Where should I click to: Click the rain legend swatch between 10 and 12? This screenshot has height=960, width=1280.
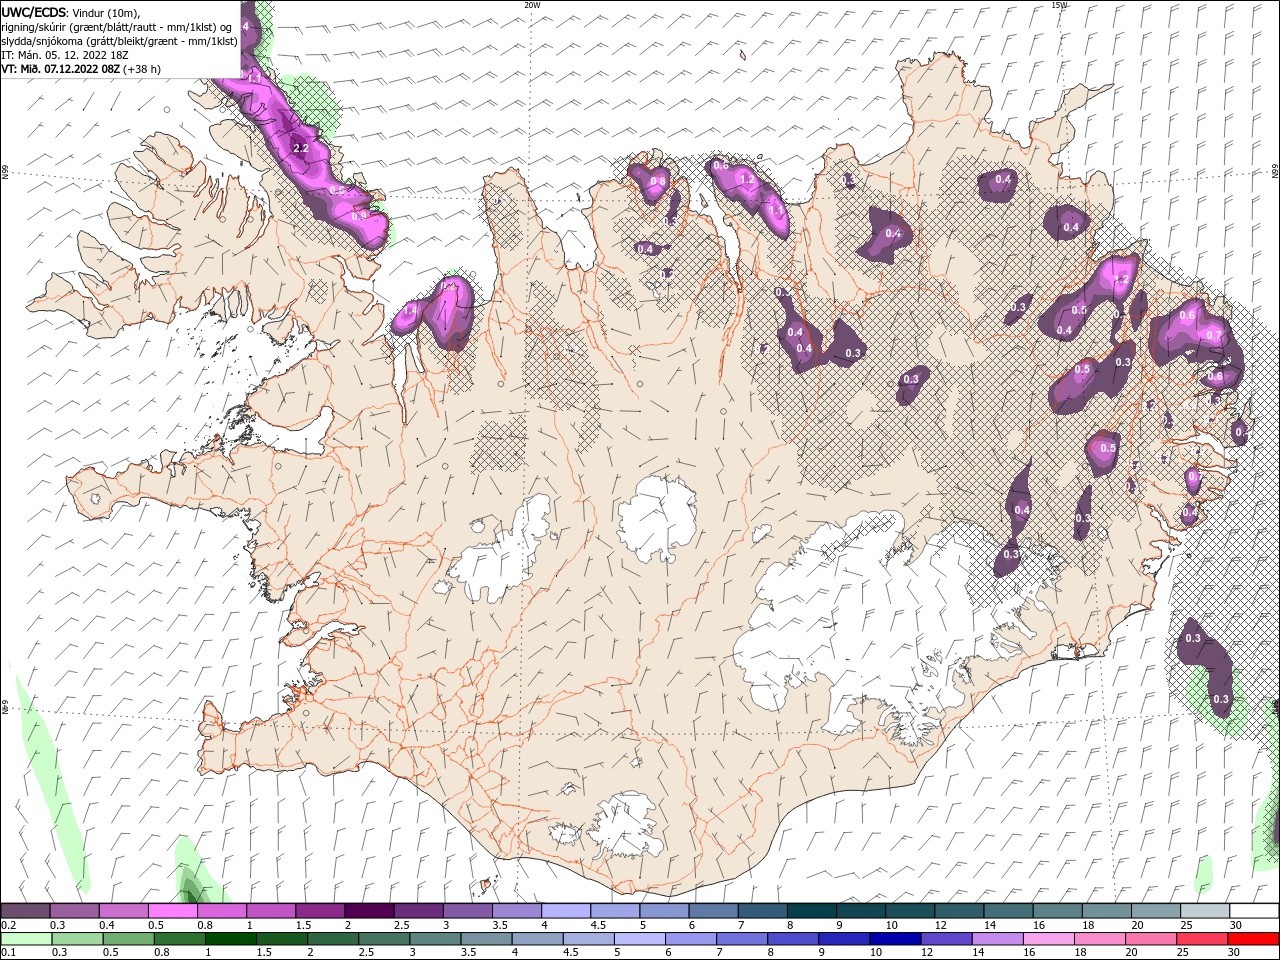(x=895, y=939)
